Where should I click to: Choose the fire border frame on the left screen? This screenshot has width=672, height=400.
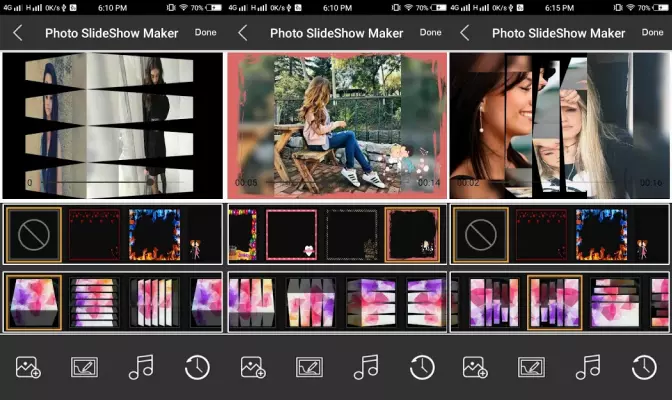click(153, 235)
